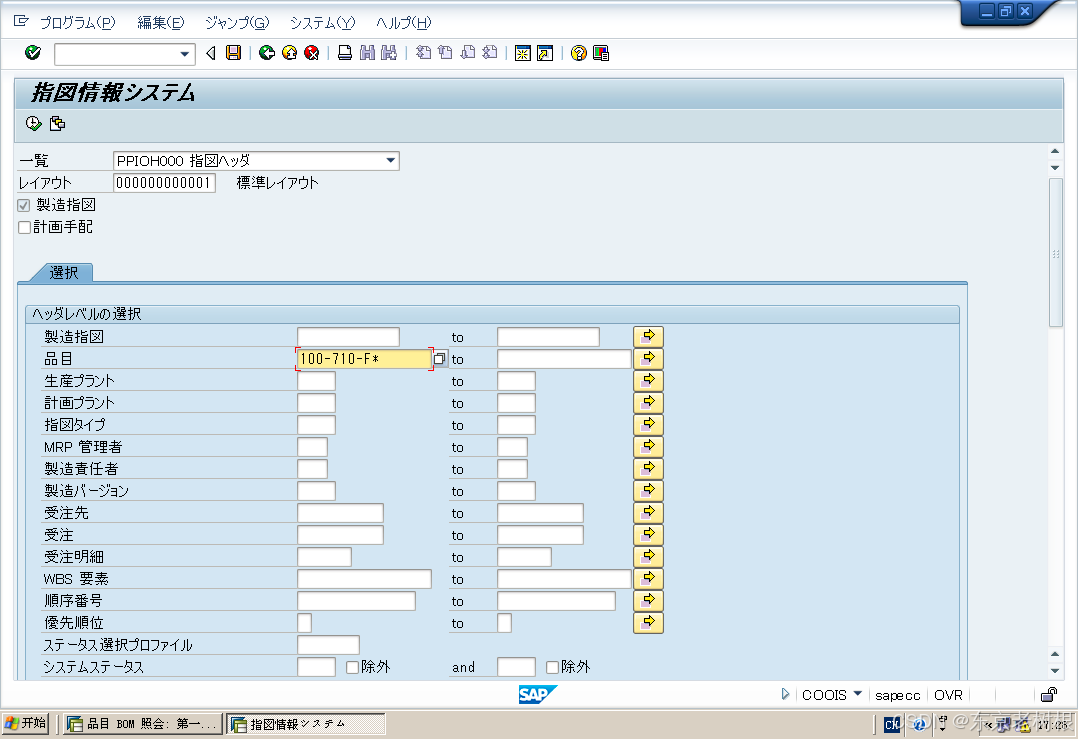Click the yellow Exit arrow icon
The width and height of the screenshot is (1078, 739).
[x=289, y=53]
